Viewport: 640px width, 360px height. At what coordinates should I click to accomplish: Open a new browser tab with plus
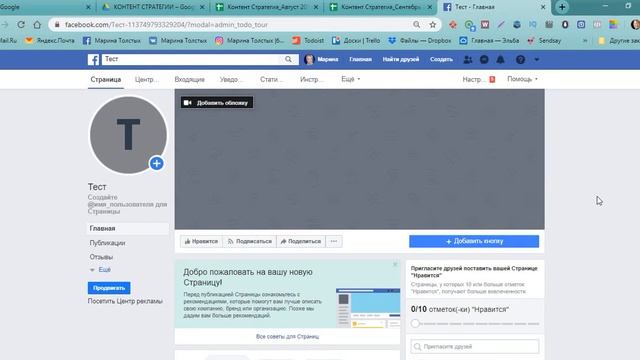pyautogui.click(x=562, y=7)
